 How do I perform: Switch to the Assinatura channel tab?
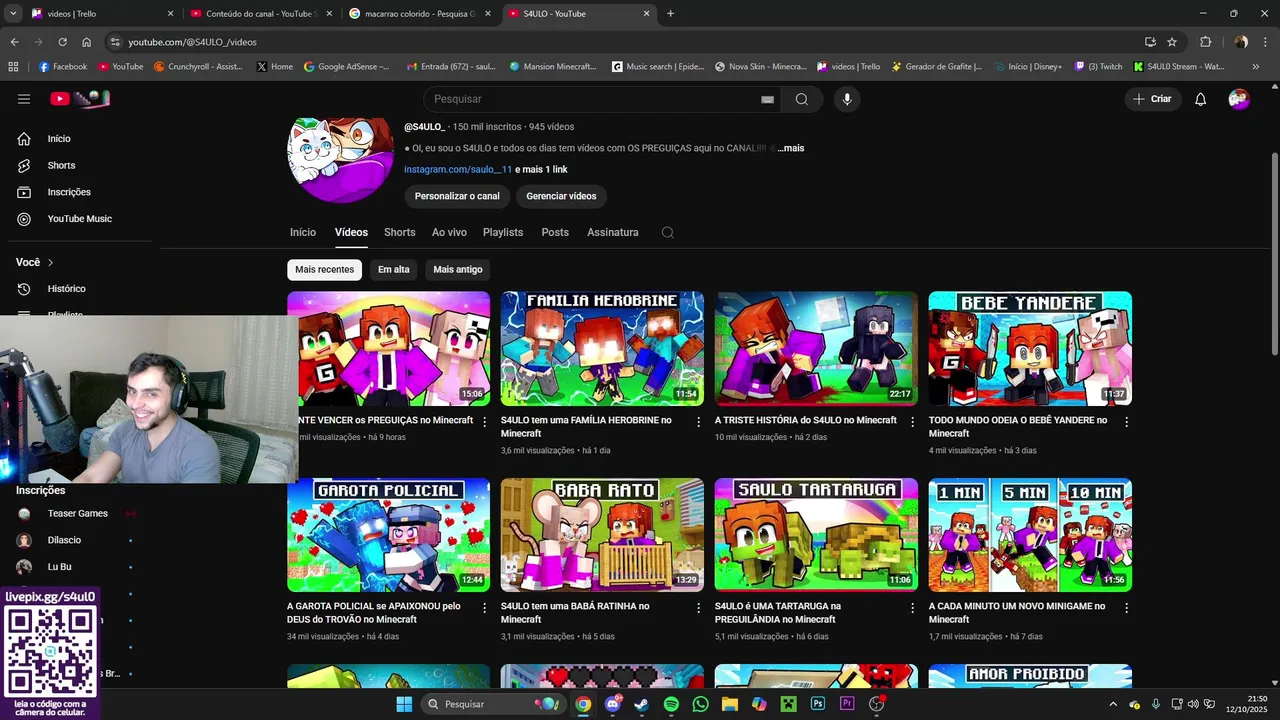pyautogui.click(x=613, y=232)
